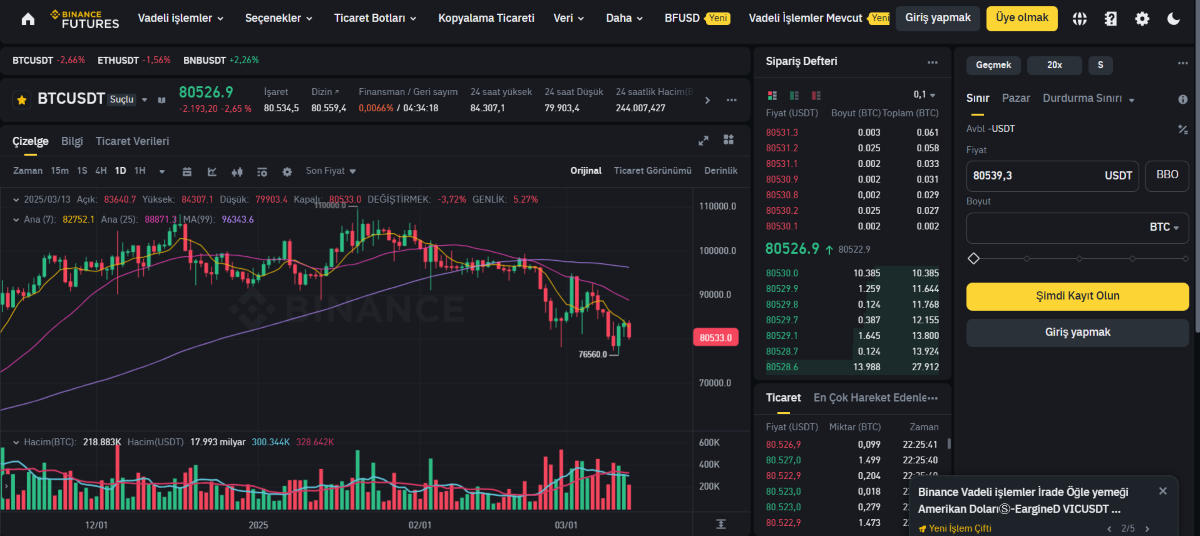Expand the chart to full screen

click(x=703, y=141)
